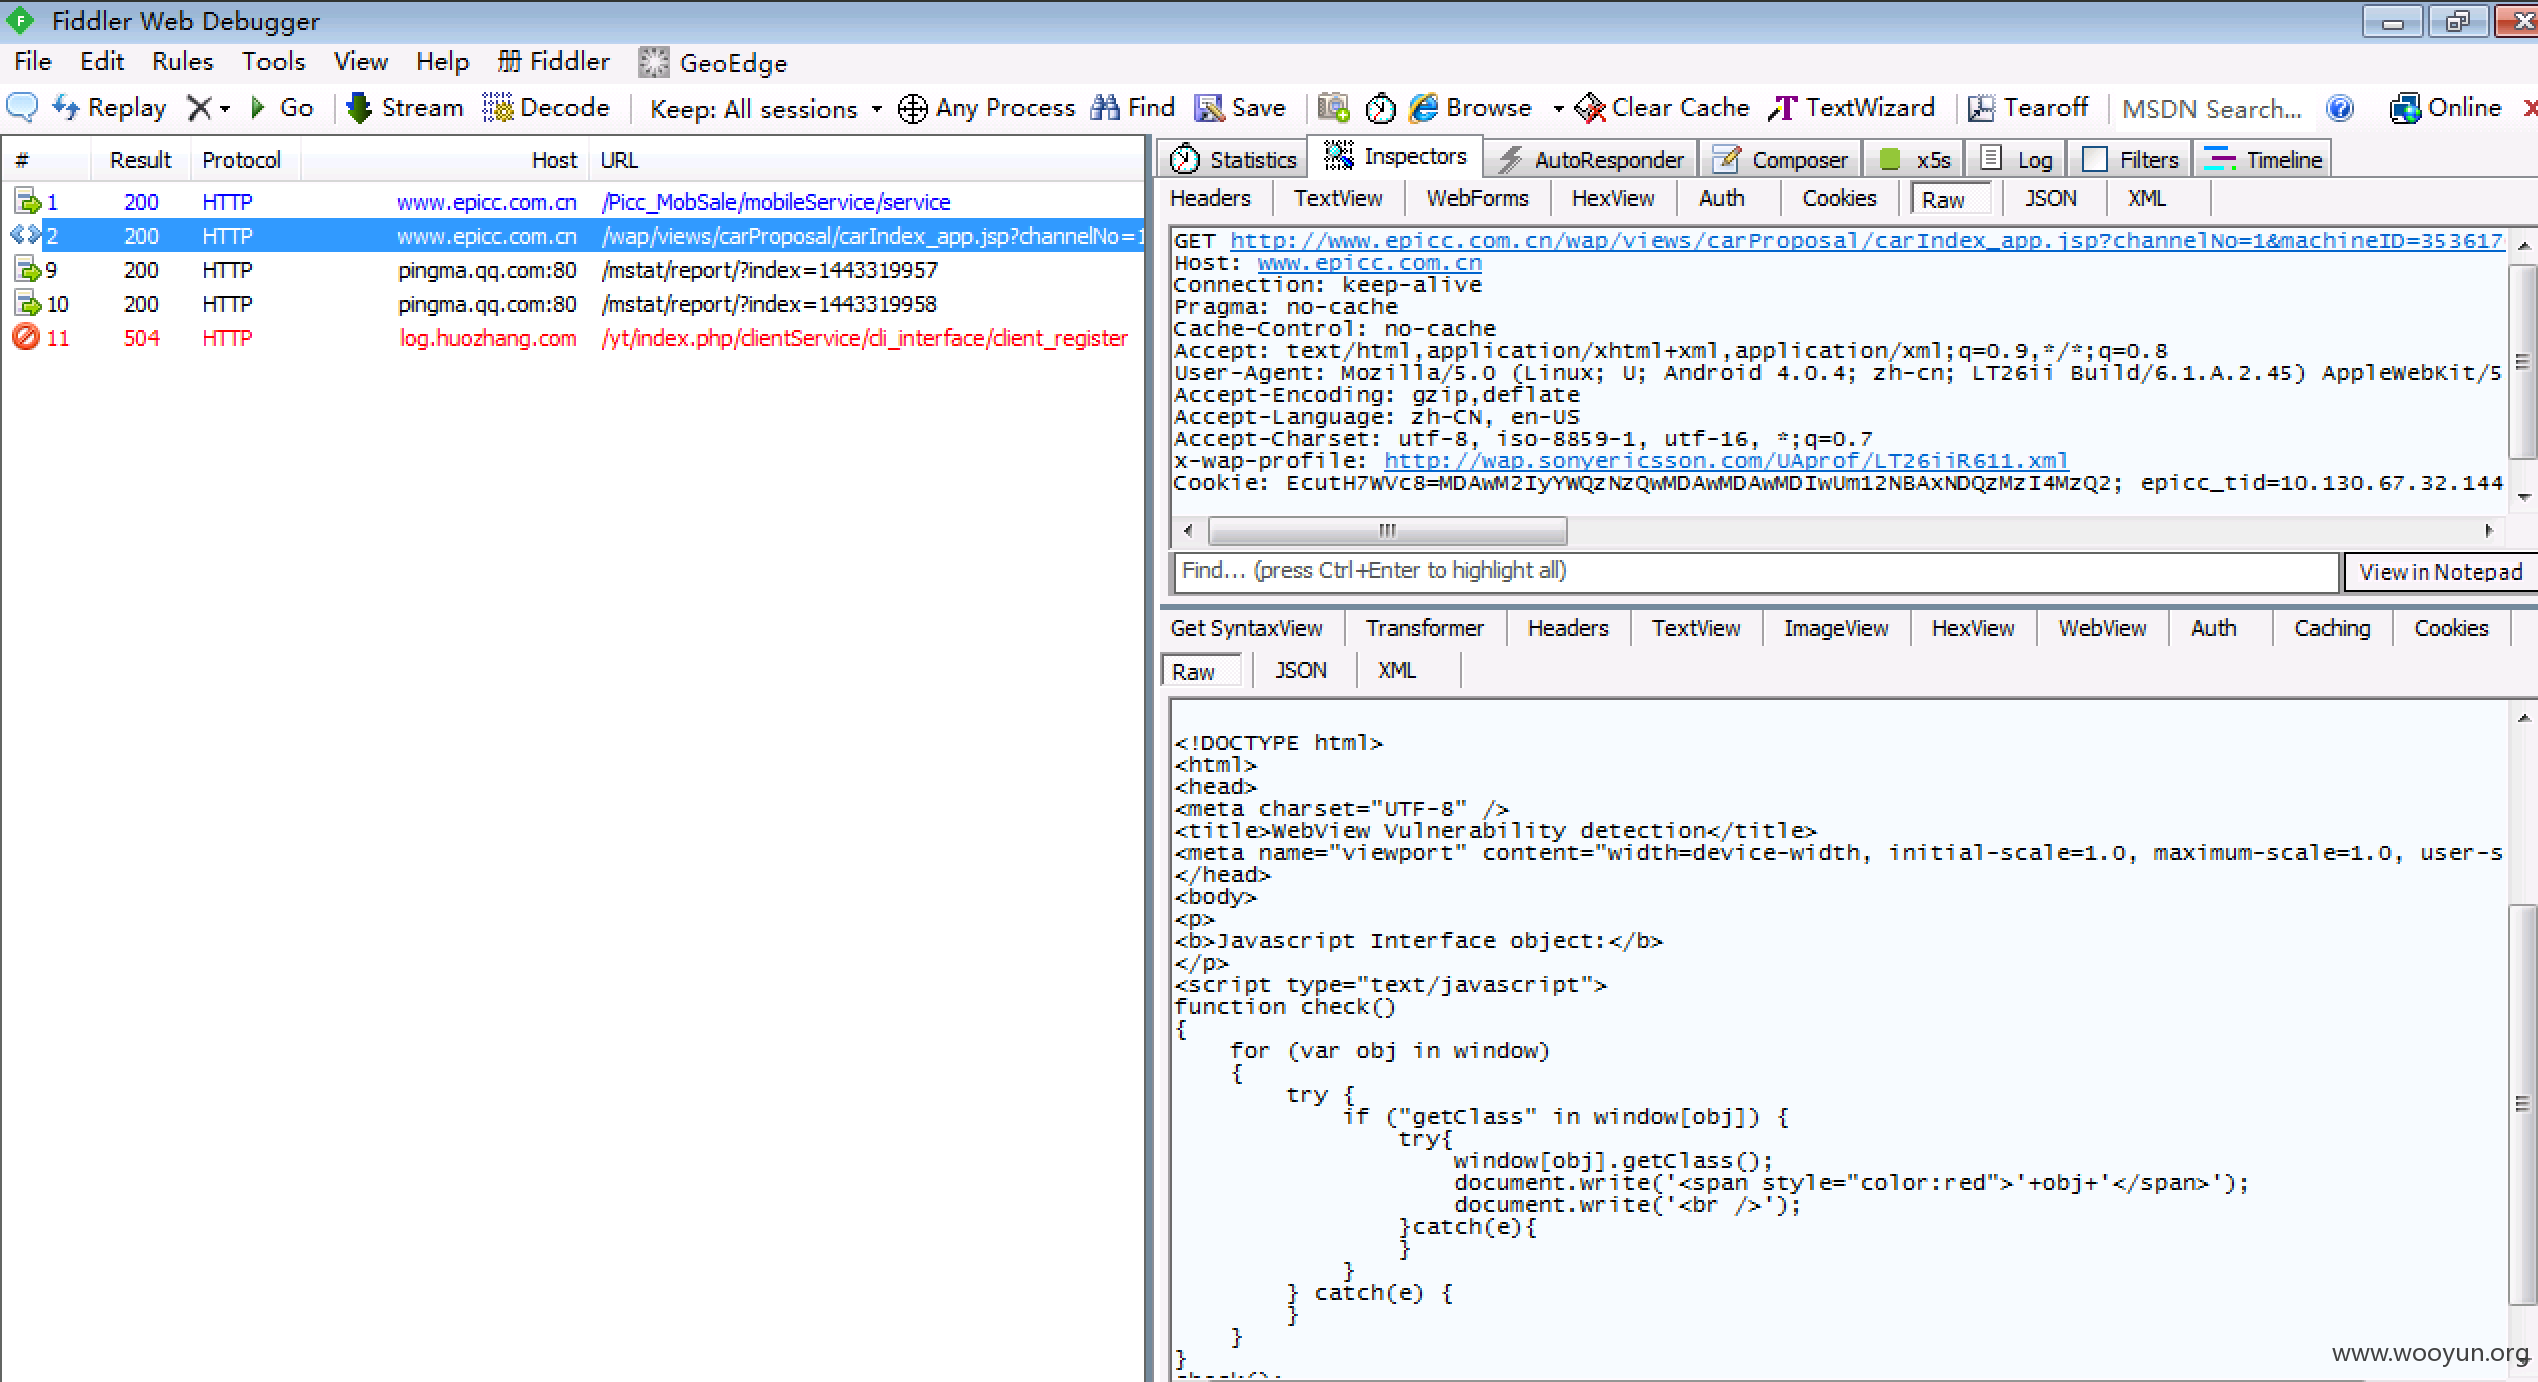Click the timer stopwatch toolbar icon
The image size is (2538, 1382).
point(1380,108)
